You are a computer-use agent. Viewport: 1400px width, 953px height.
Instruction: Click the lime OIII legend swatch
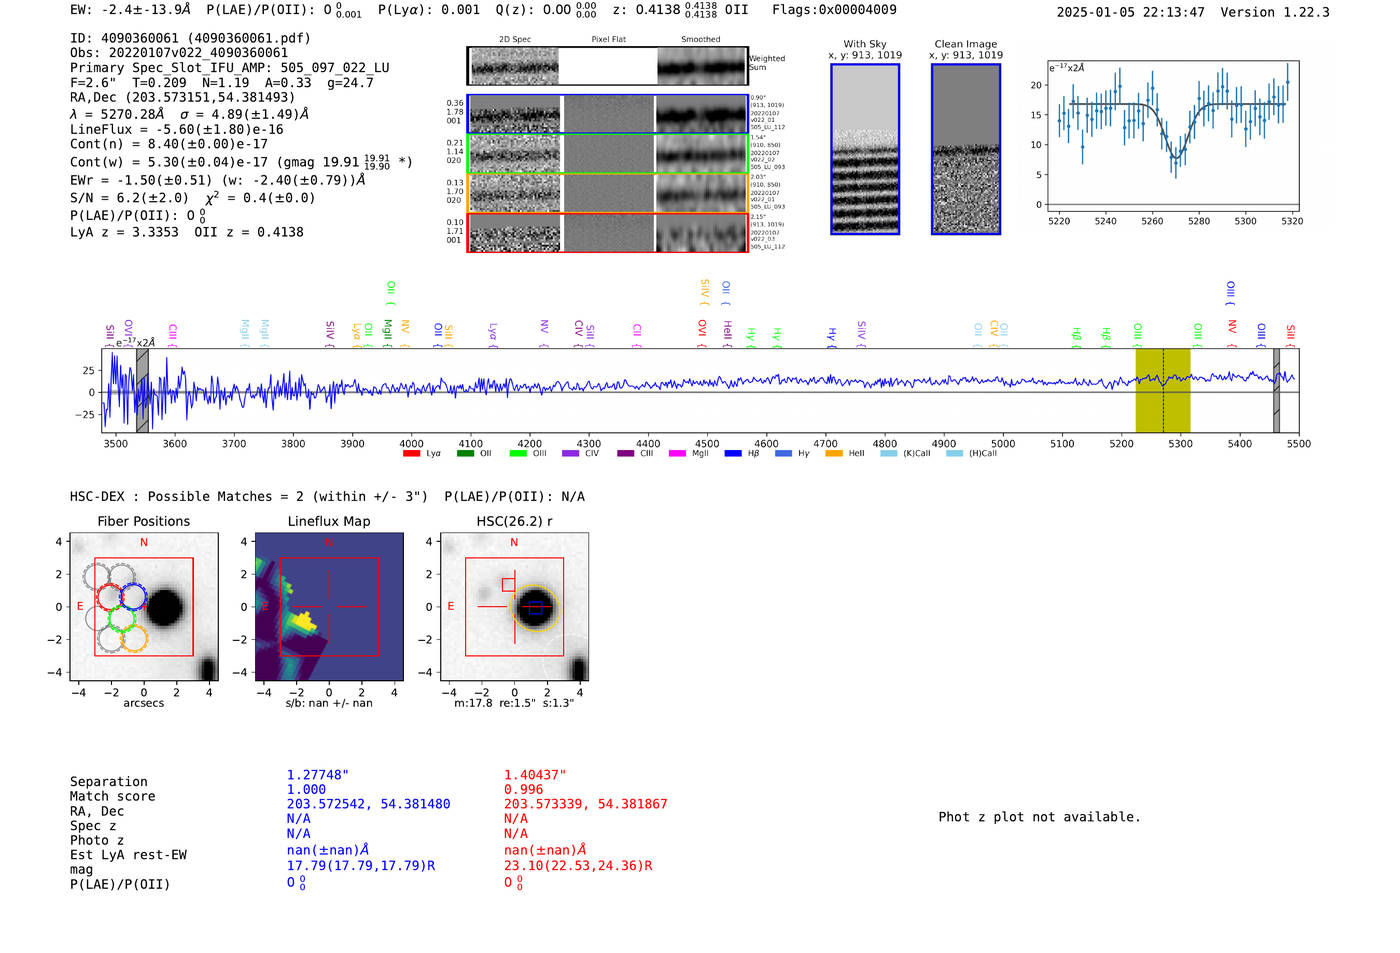[518, 453]
